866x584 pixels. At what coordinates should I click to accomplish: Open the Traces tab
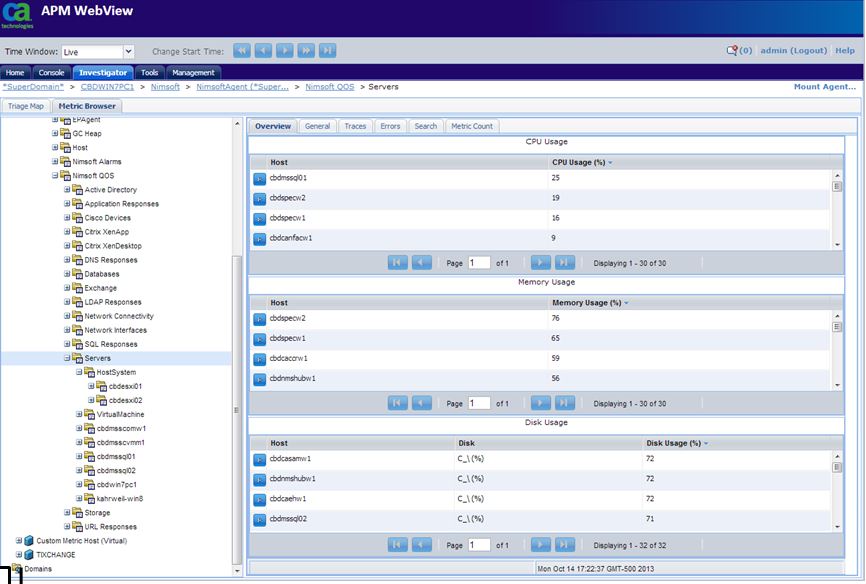tap(355, 126)
